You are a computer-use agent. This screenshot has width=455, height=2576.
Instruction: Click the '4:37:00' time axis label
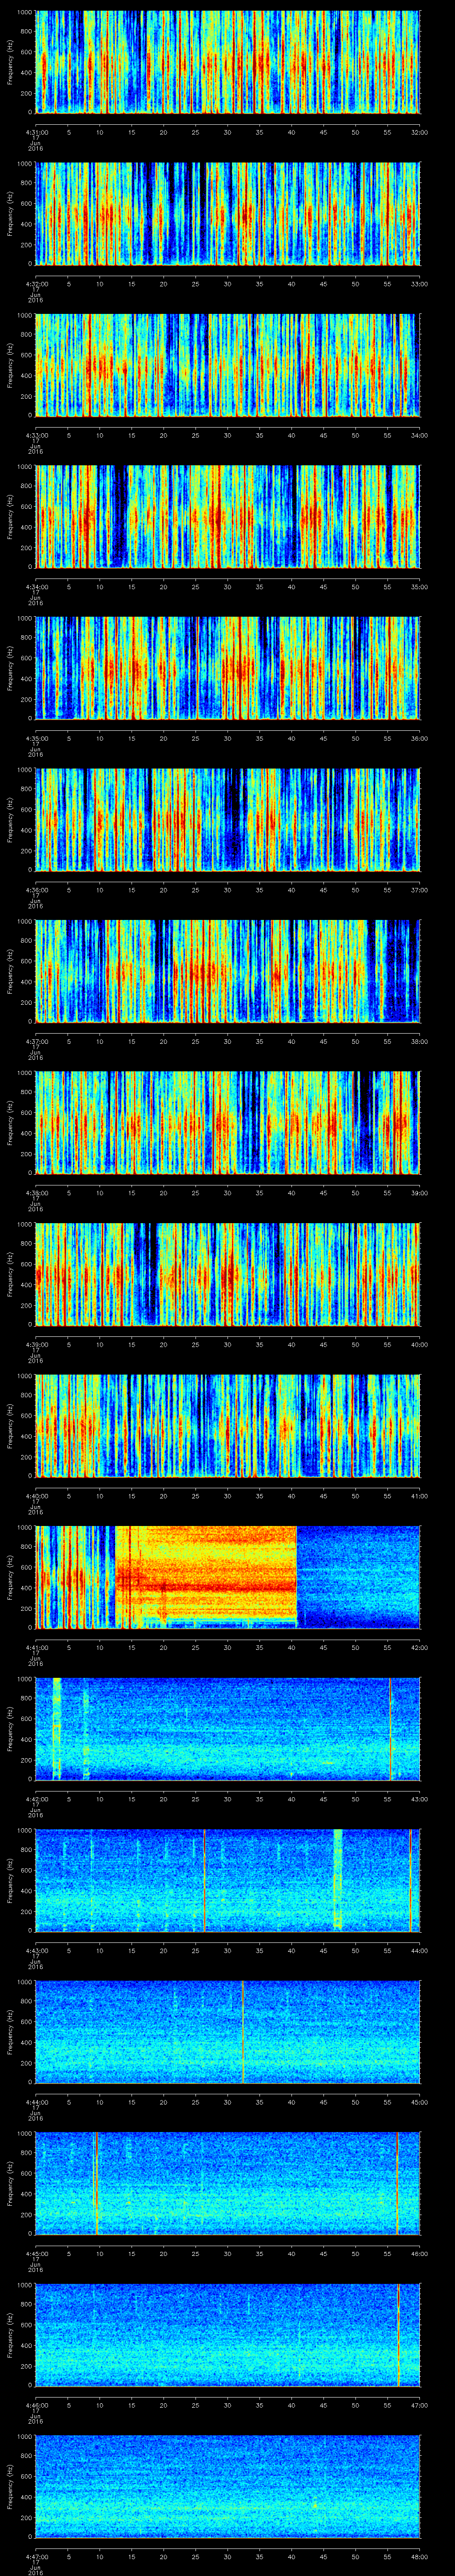[x=36, y=1041]
